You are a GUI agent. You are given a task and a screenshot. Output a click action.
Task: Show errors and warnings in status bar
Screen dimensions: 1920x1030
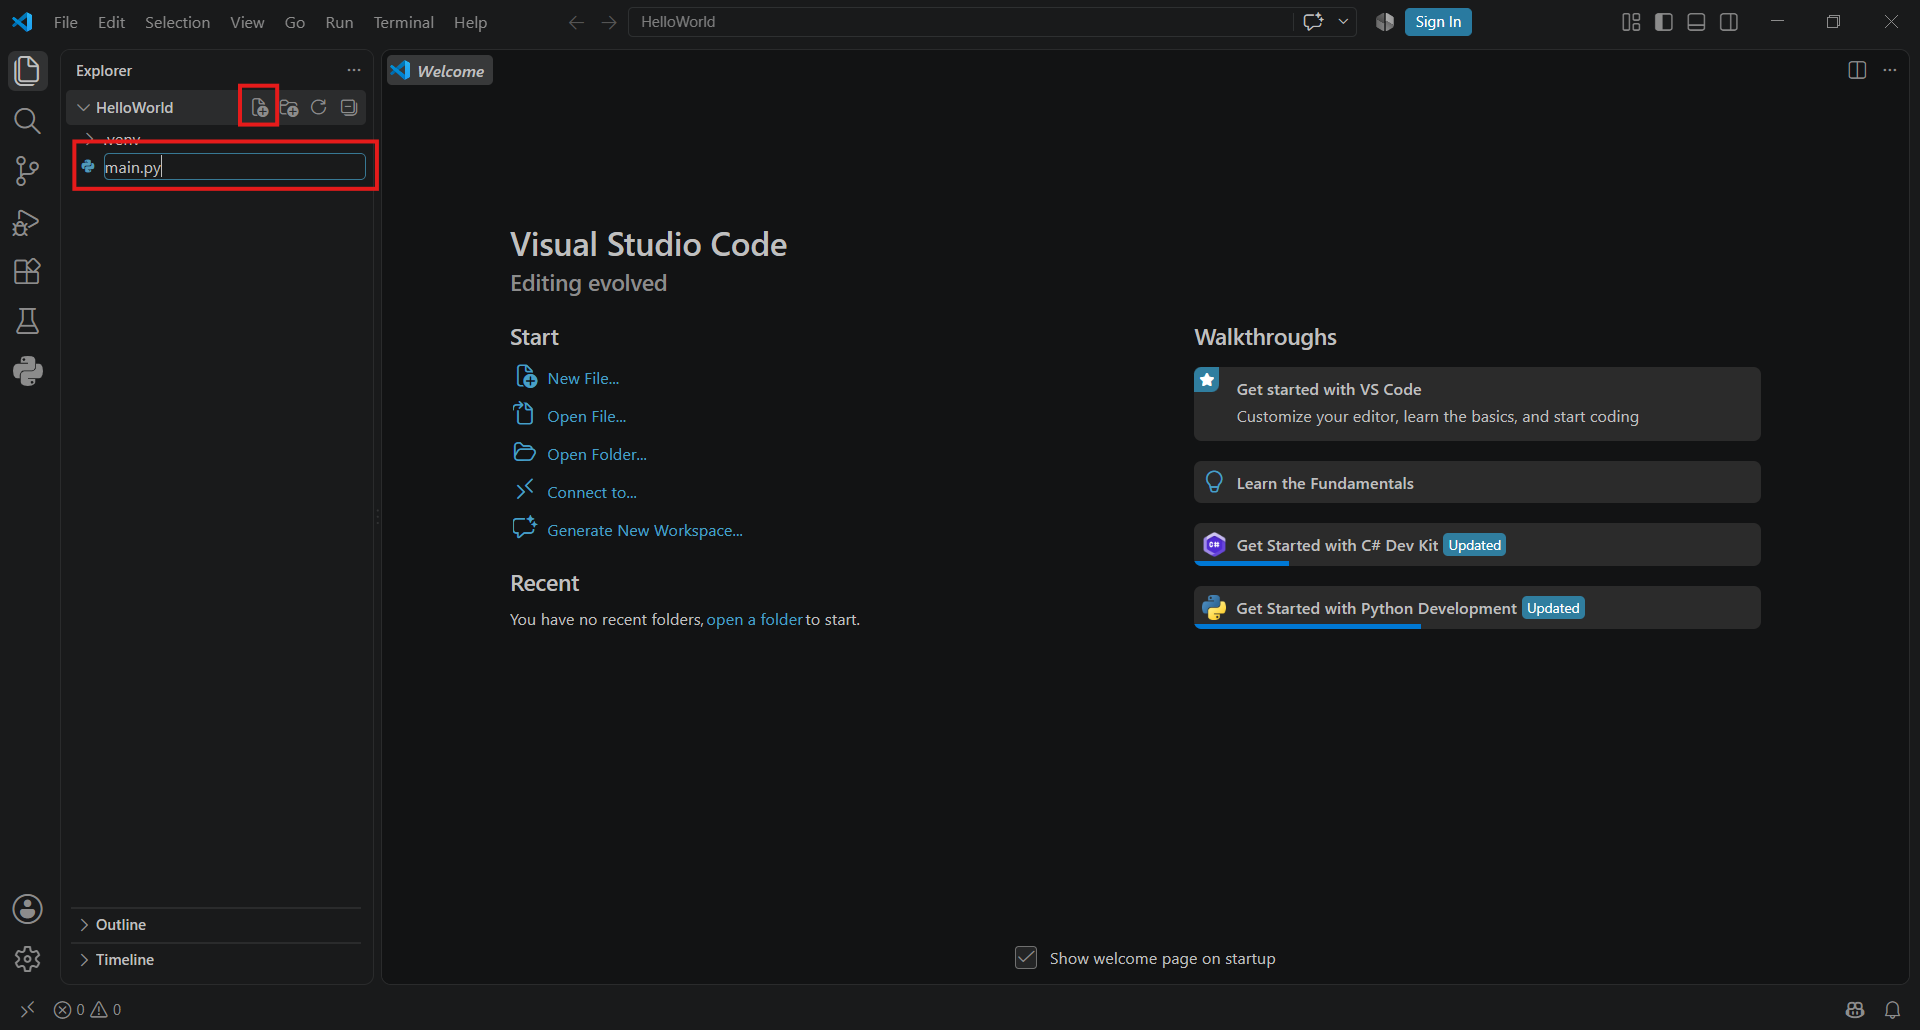coord(88,1009)
